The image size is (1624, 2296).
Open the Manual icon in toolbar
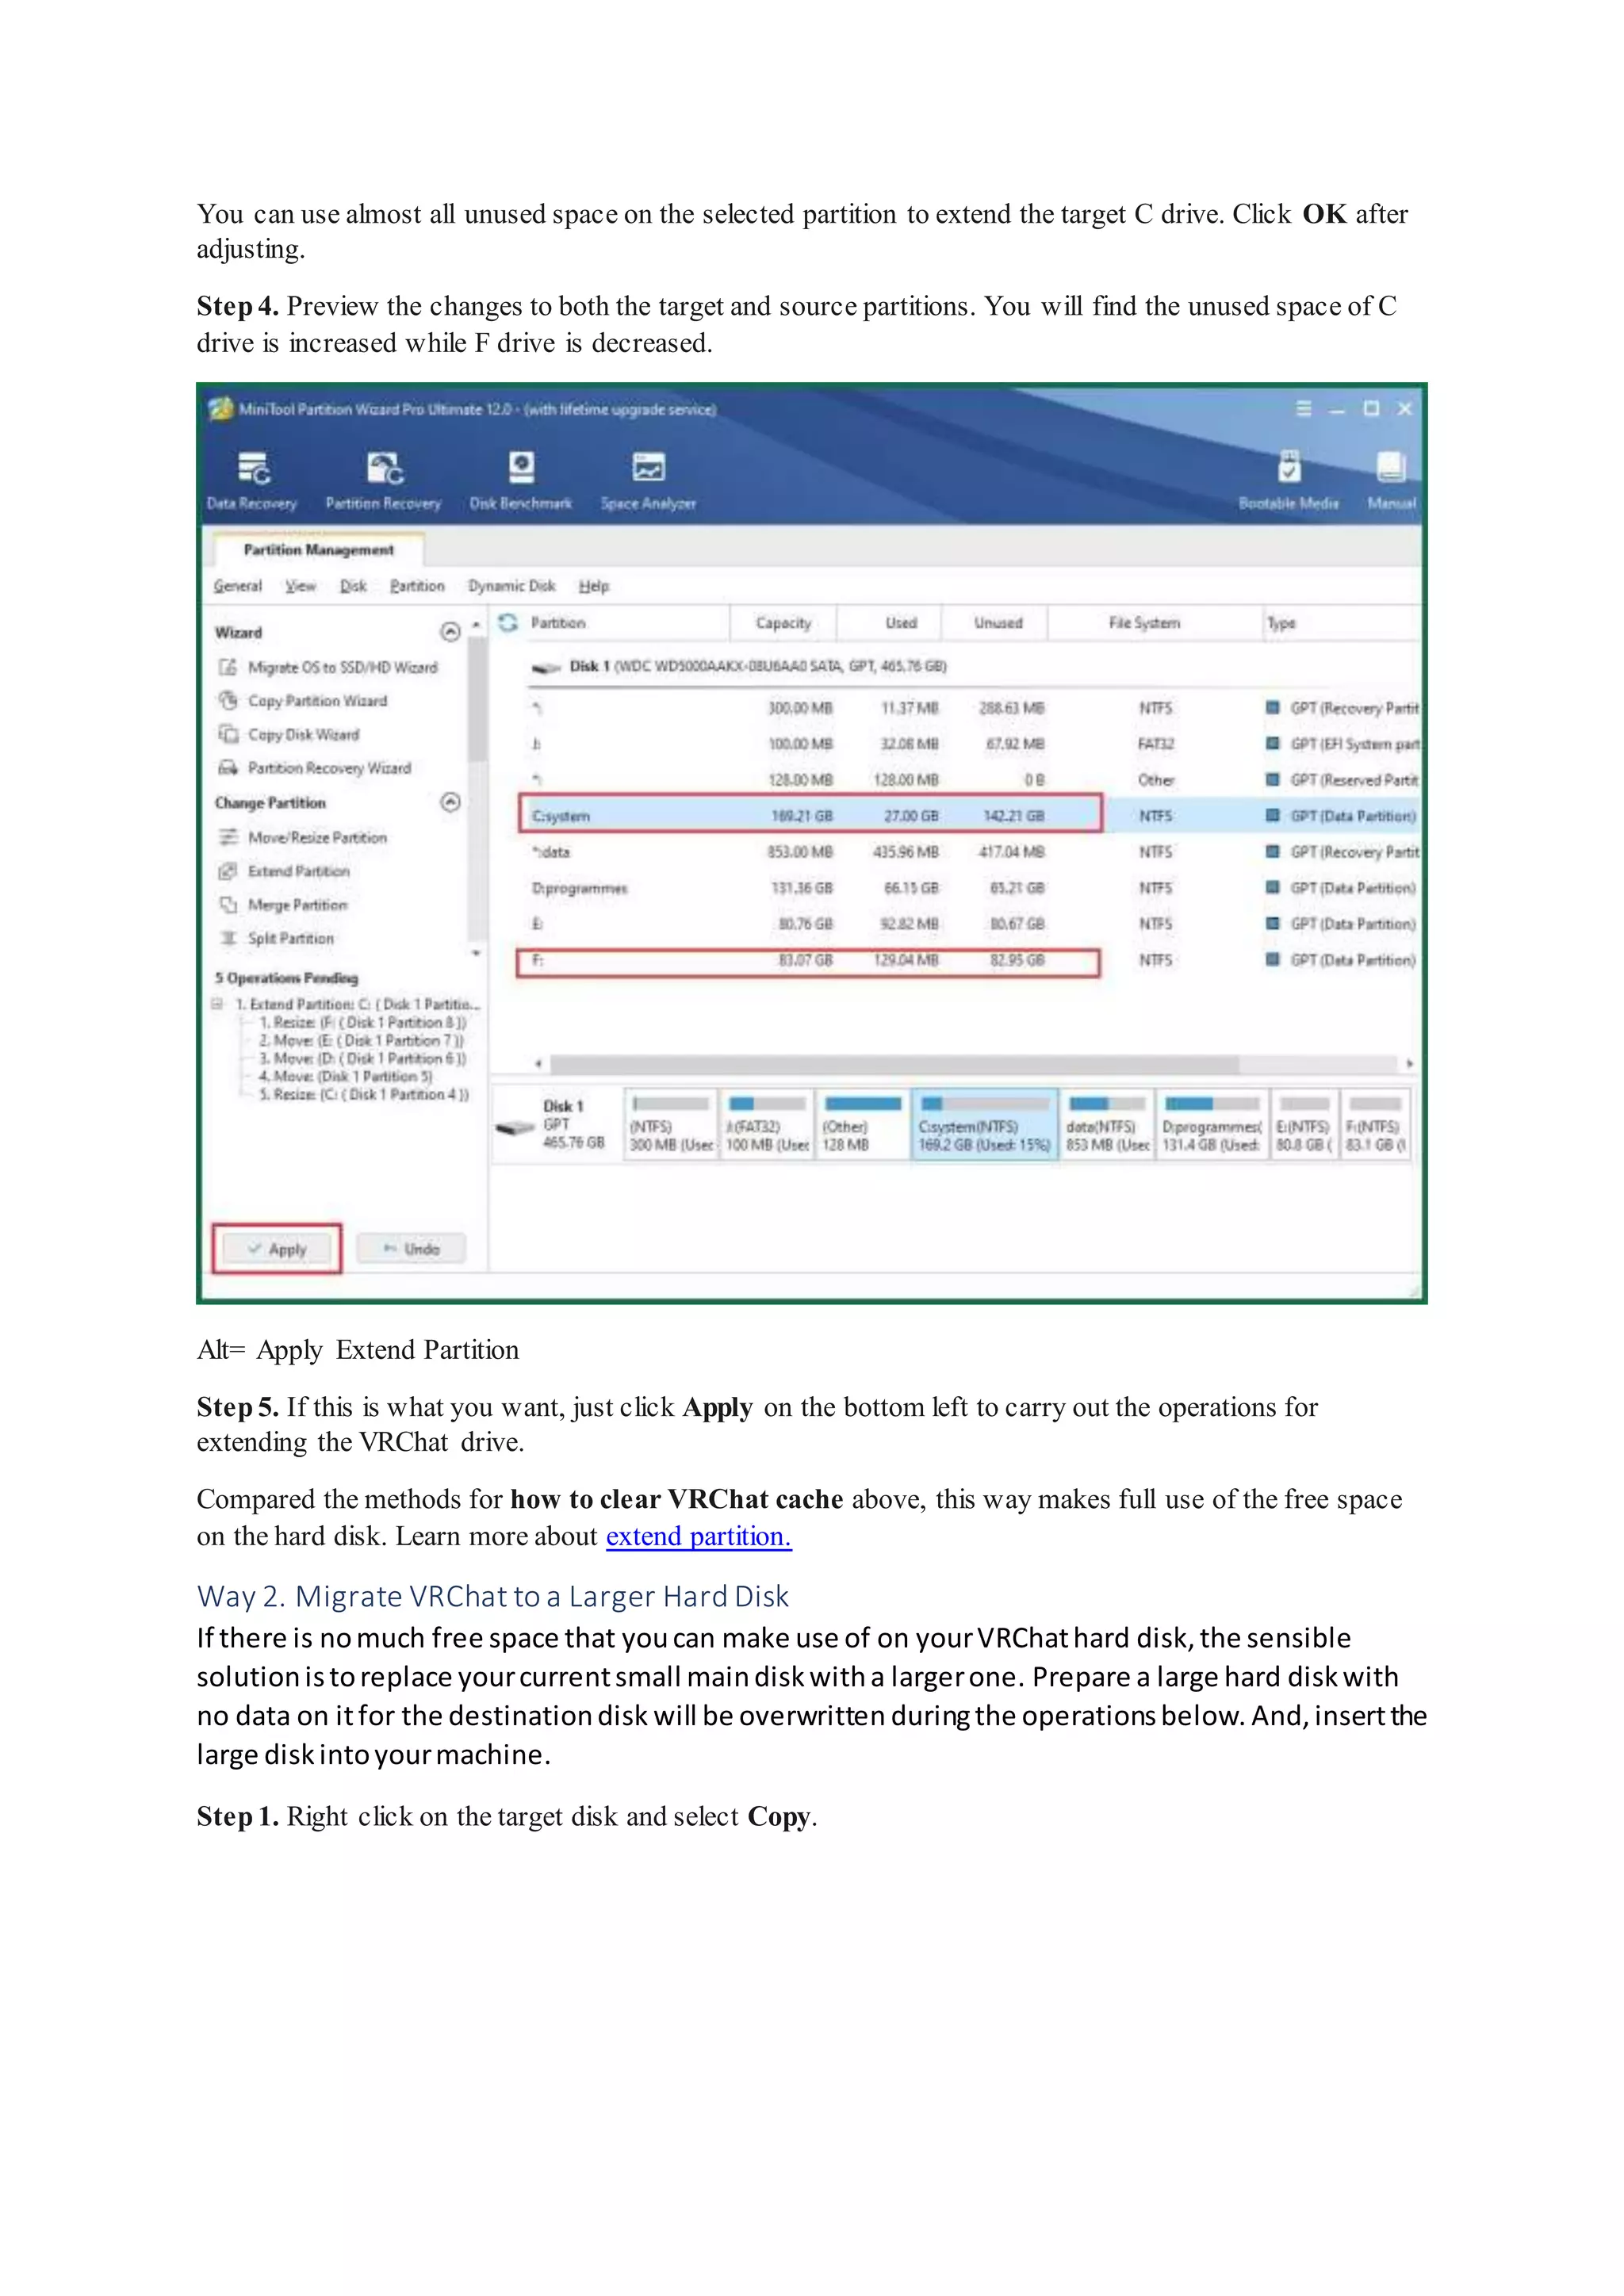[x=1391, y=468]
